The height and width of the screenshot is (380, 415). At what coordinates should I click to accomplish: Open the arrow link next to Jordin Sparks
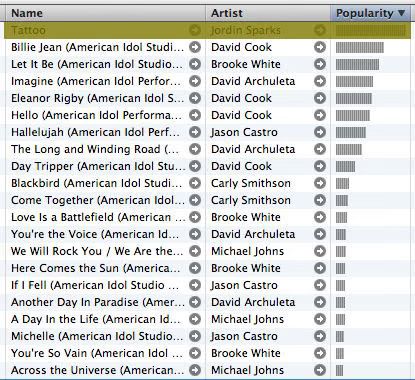(320, 30)
